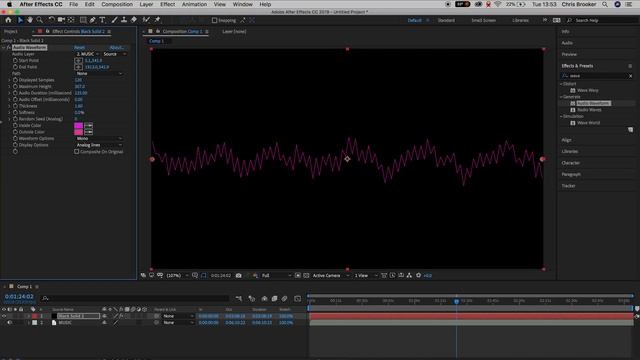Choose the Rectangle shape tool
The height and width of the screenshot is (360, 640).
83,20
